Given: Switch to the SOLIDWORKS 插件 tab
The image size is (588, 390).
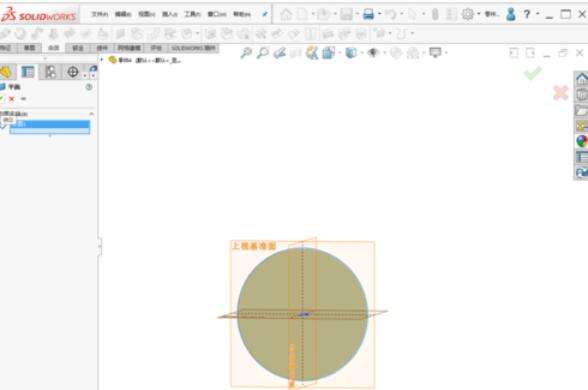Looking at the screenshot, I should coord(193,48).
